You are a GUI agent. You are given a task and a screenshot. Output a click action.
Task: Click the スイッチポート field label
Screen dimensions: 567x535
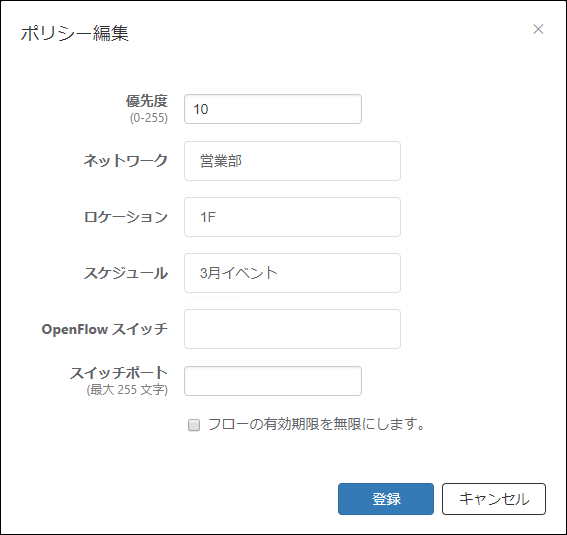(x=119, y=373)
